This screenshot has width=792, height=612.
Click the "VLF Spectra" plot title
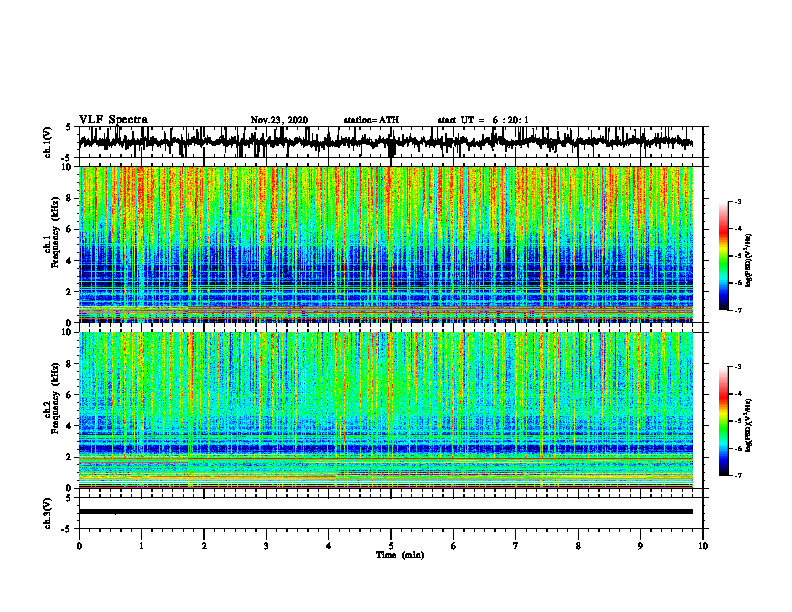(x=113, y=120)
